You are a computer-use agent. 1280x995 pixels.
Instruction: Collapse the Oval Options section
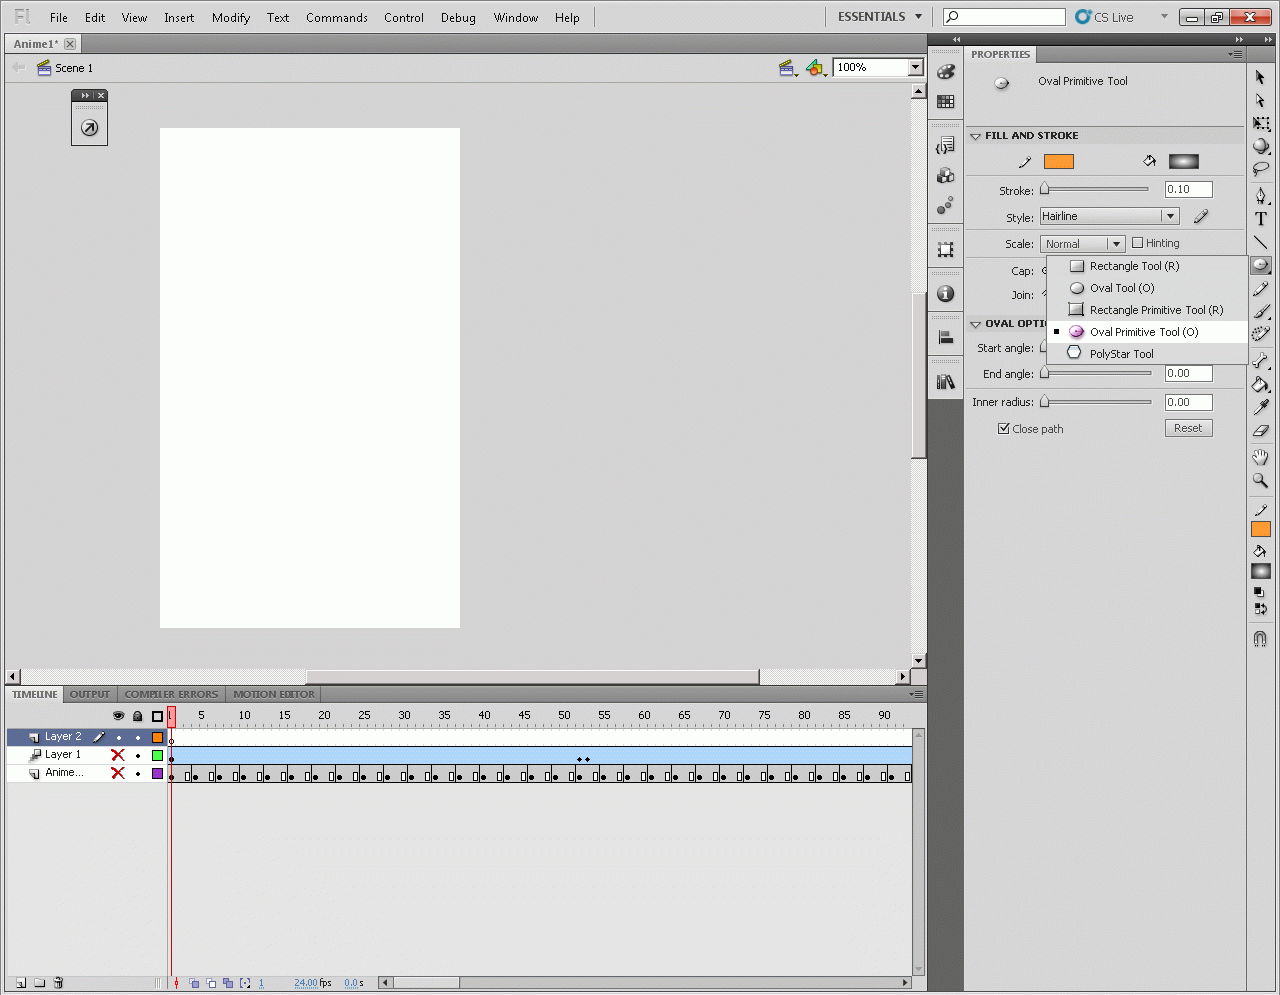[x=975, y=324]
